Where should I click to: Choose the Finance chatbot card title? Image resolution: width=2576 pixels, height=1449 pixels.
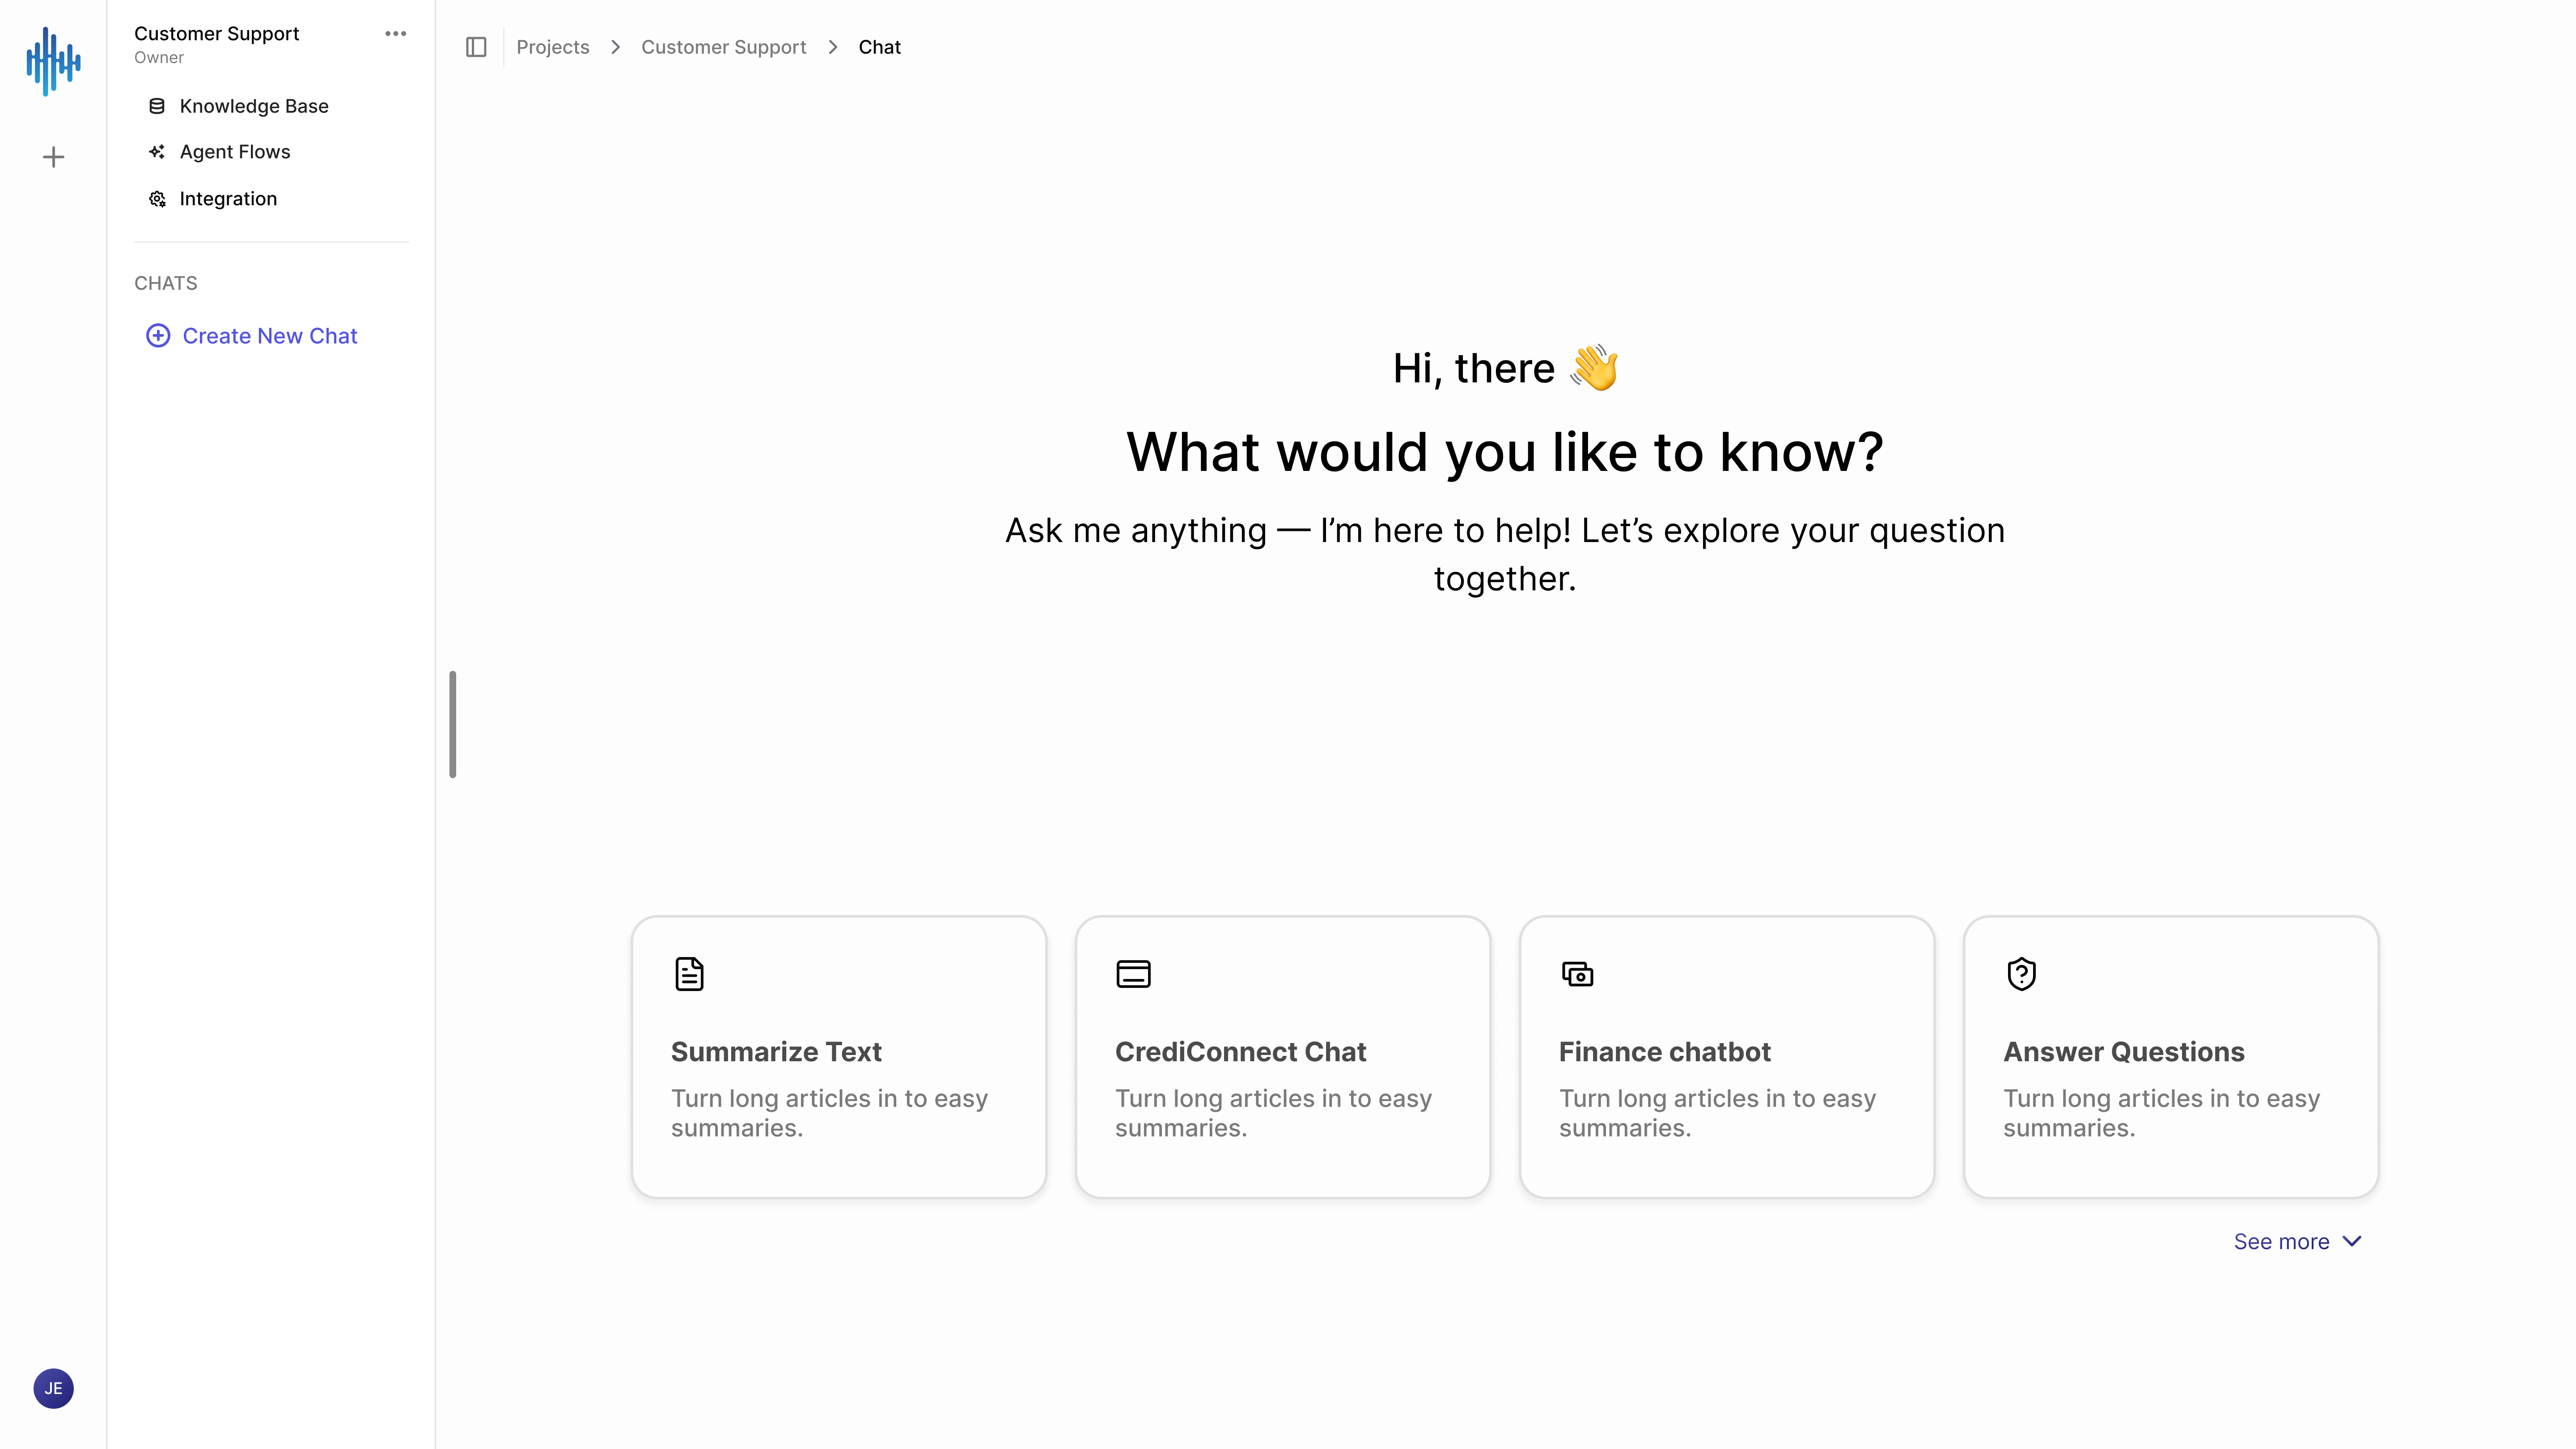1664,1052
